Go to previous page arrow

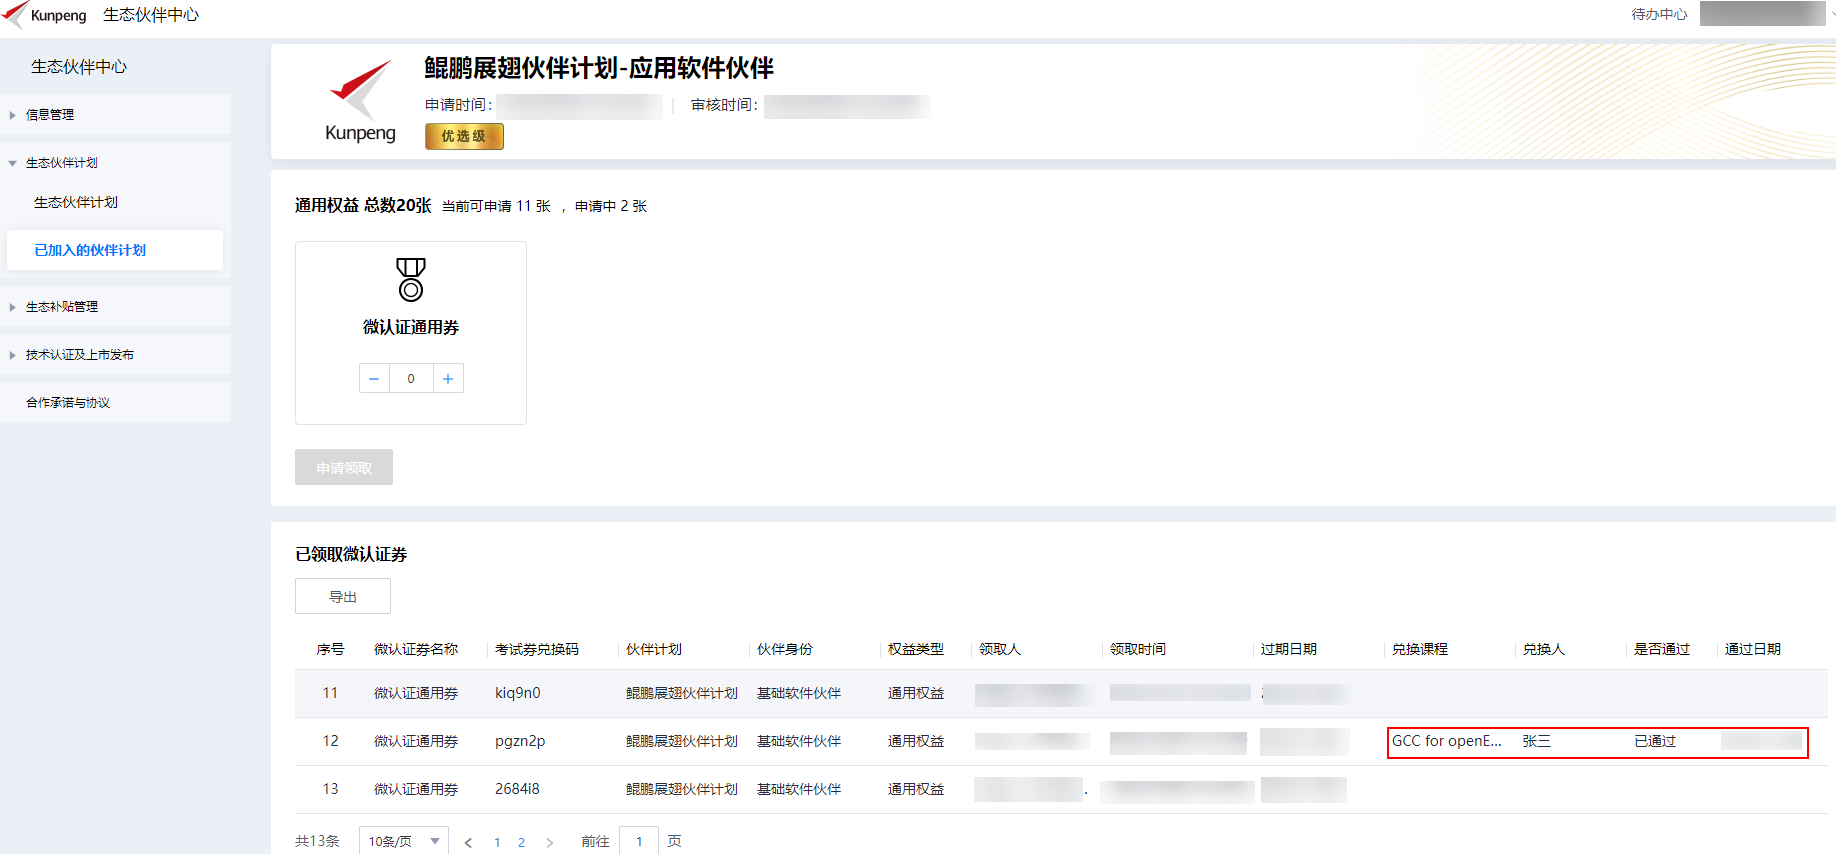(x=468, y=842)
